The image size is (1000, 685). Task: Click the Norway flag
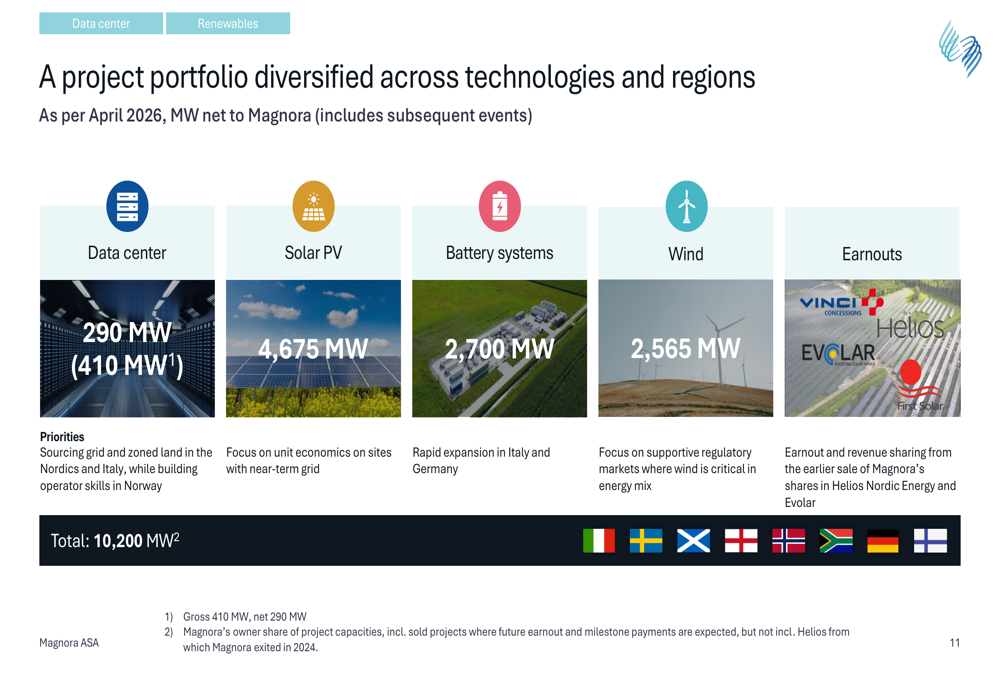tap(788, 540)
